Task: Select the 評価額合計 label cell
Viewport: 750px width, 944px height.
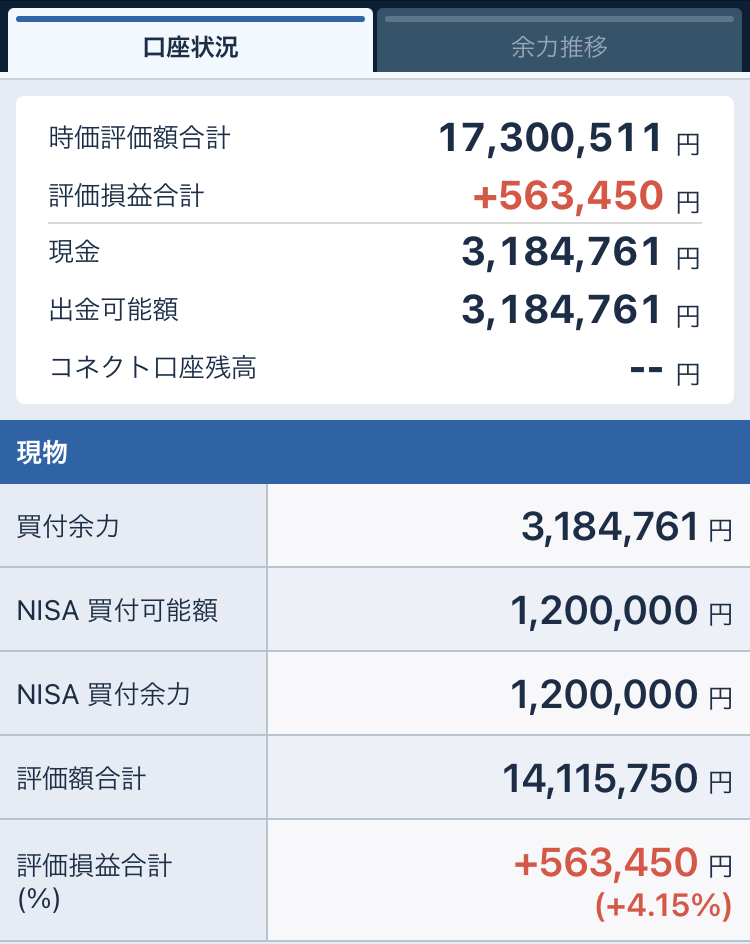Action: point(133,778)
